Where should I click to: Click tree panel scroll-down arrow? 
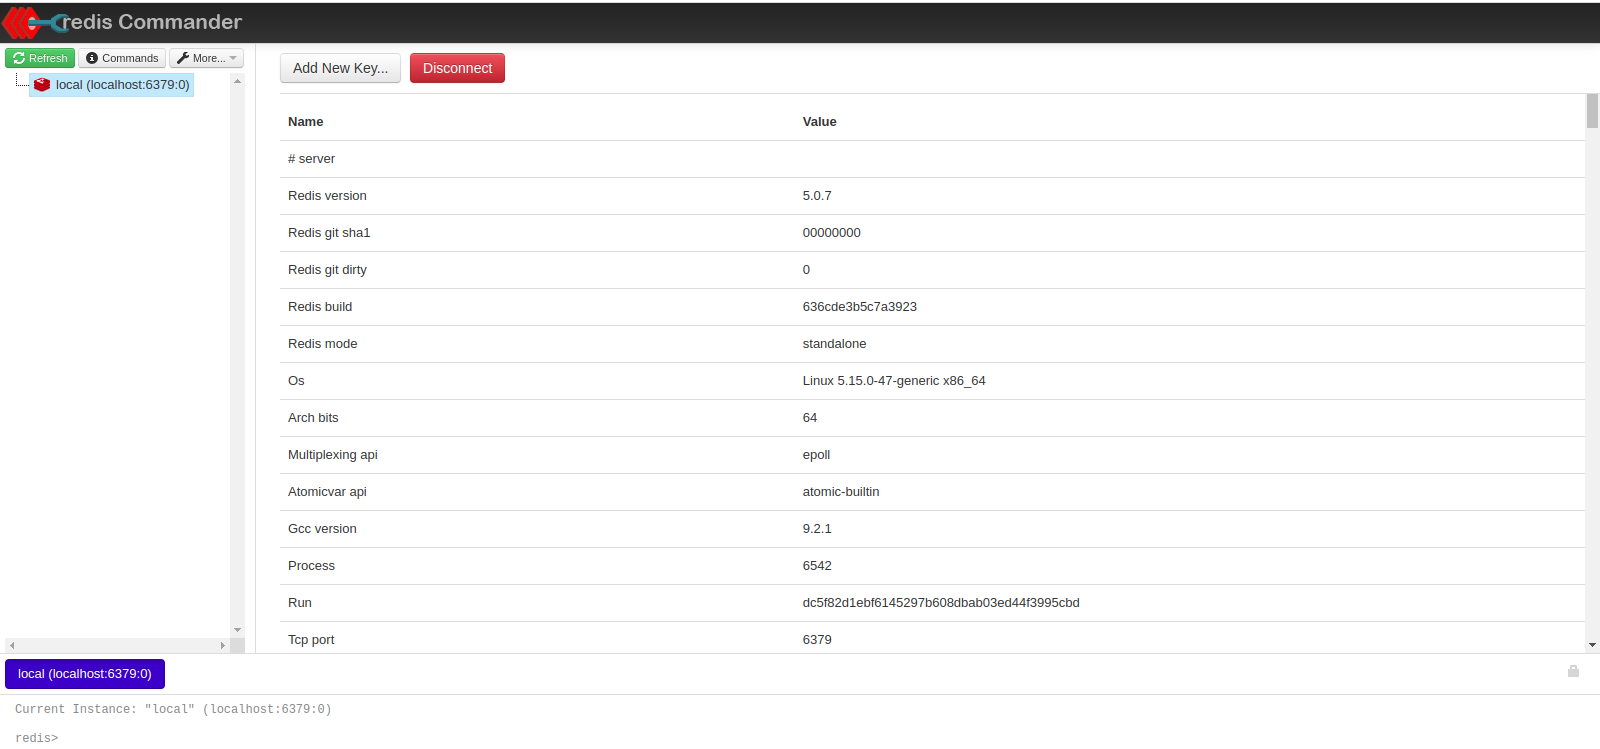(x=237, y=630)
